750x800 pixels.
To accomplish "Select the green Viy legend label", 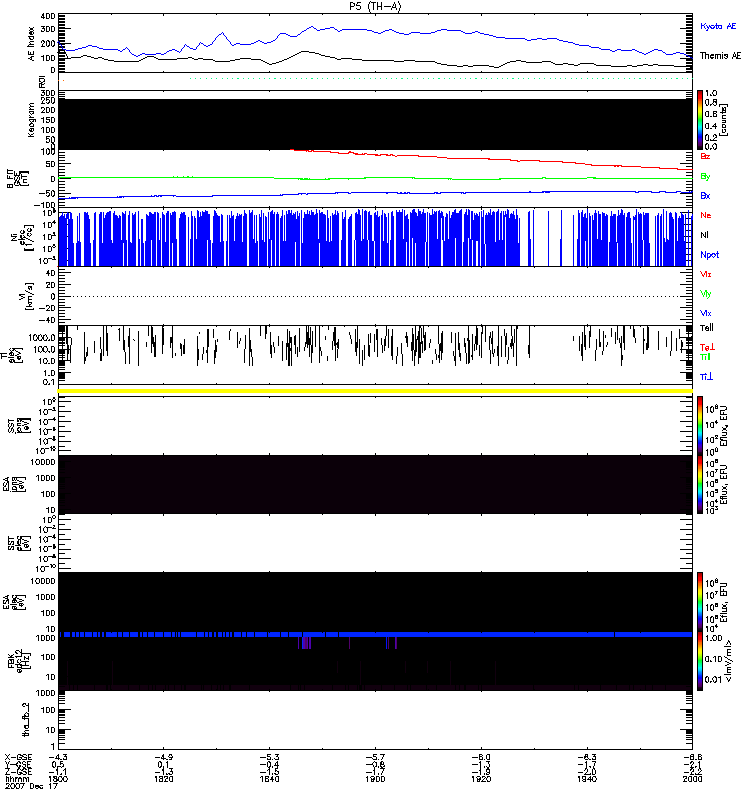I will (x=705, y=294).
